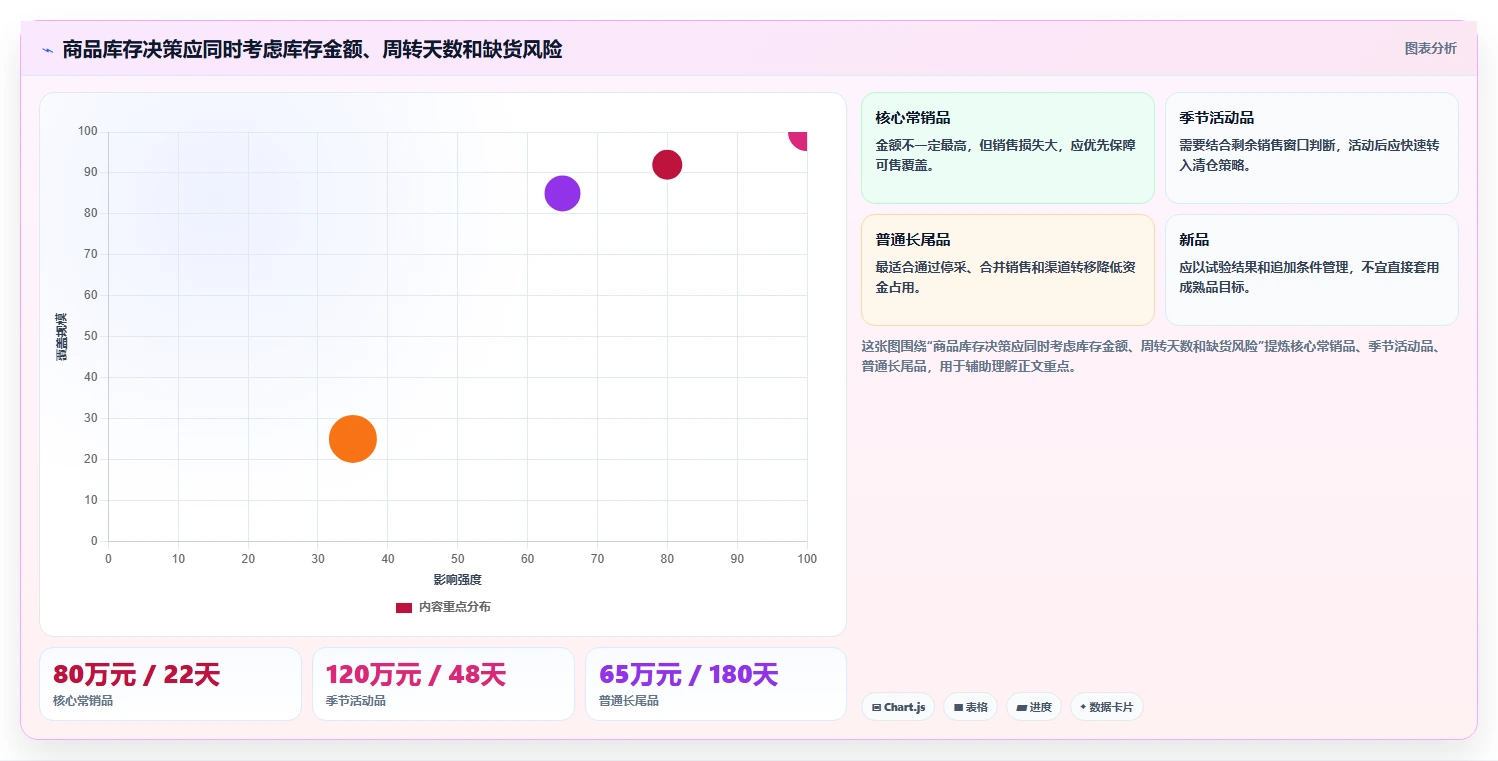The width and height of the screenshot is (1498, 761).
Task: Open the 核心常销品 description card
Action: [x=1008, y=148]
